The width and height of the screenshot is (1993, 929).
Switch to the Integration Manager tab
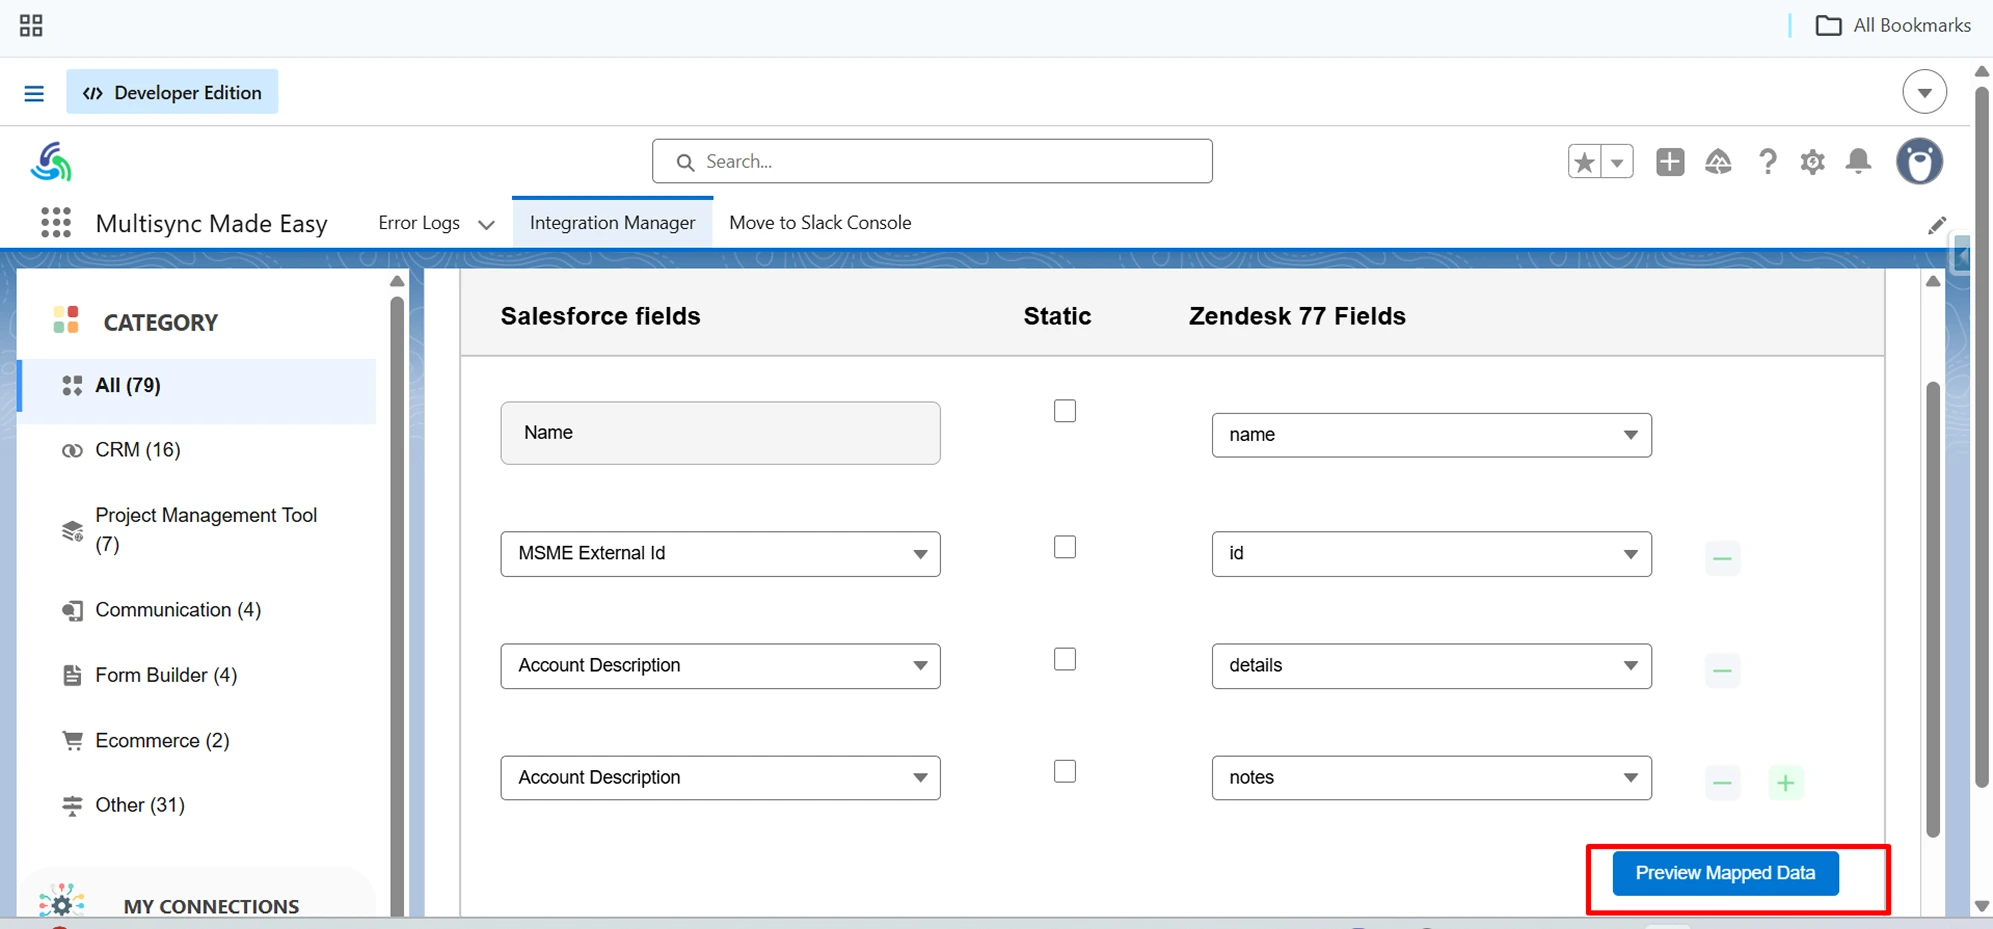pyautogui.click(x=612, y=222)
